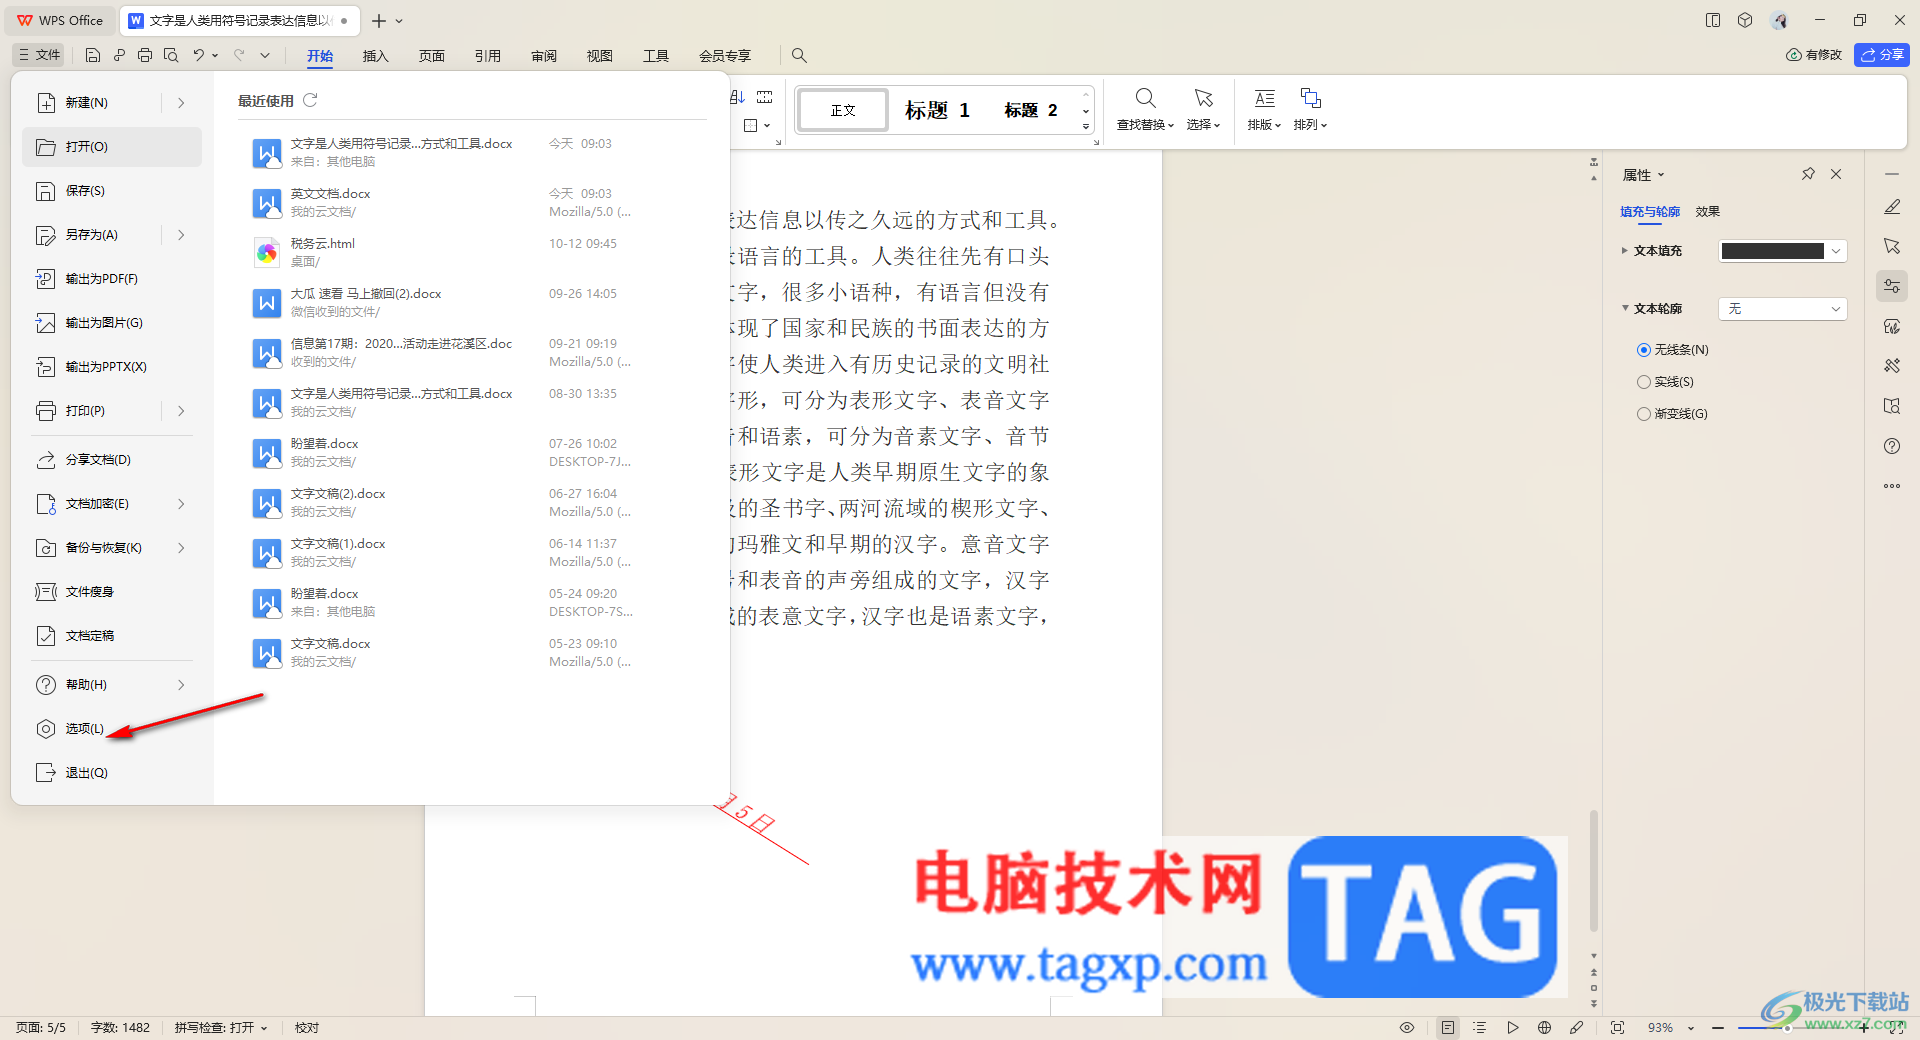Switch to the 引用 ribbon tab
The image size is (1920, 1040).
[487, 56]
